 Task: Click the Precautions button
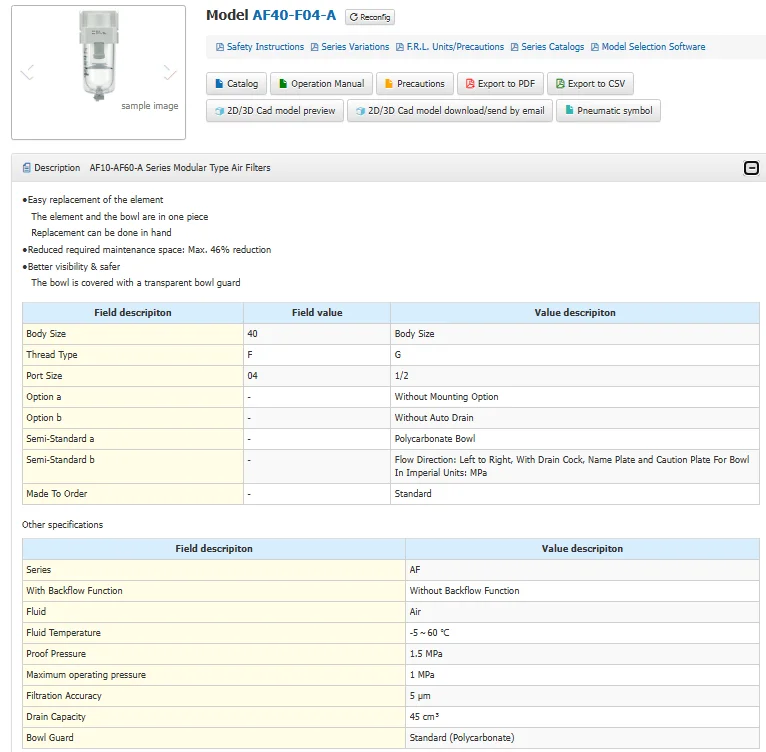tap(415, 84)
